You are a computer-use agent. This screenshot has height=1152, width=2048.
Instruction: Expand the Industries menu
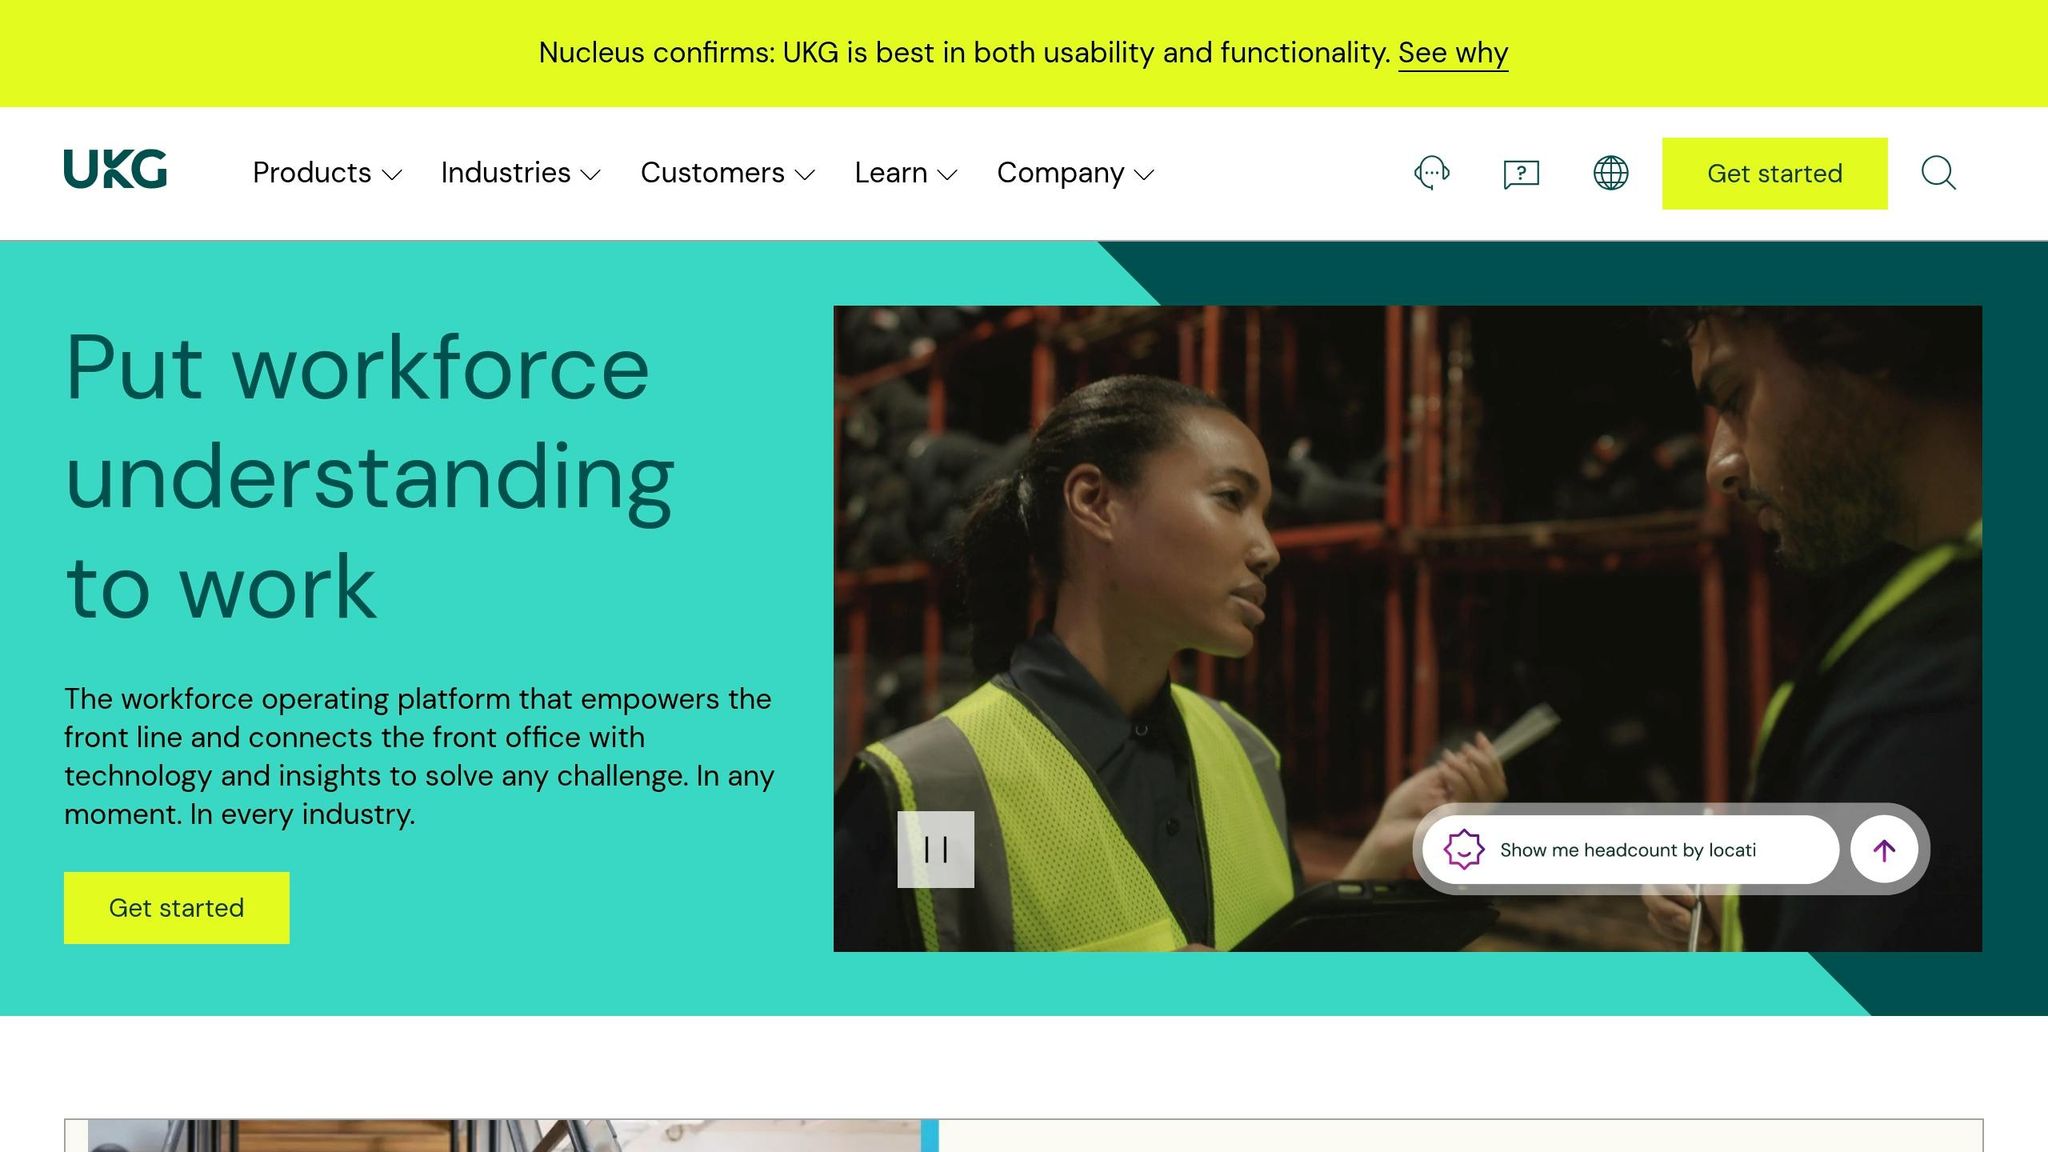pyautogui.click(x=521, y=173)
